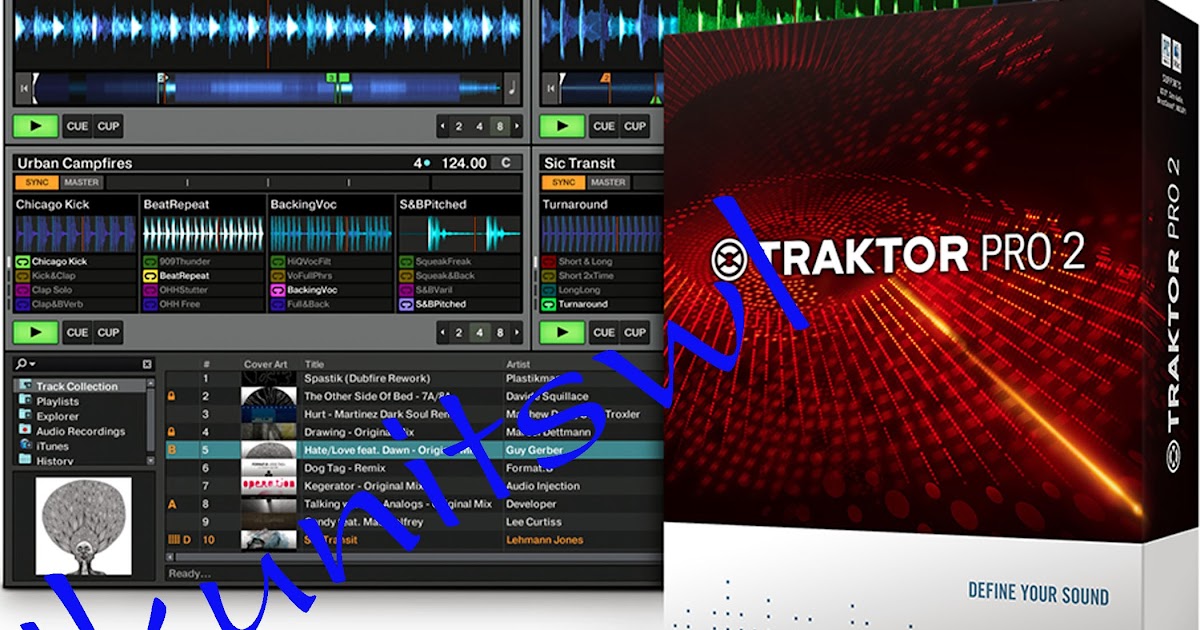Click loop size right arrow, Urban Campfires deck

pos(516,333)
